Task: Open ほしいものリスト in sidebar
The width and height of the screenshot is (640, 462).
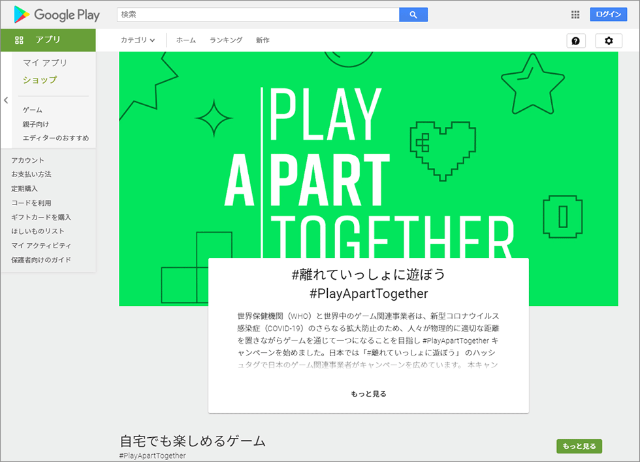Action: pyautogui.click(x=37, y=231)
